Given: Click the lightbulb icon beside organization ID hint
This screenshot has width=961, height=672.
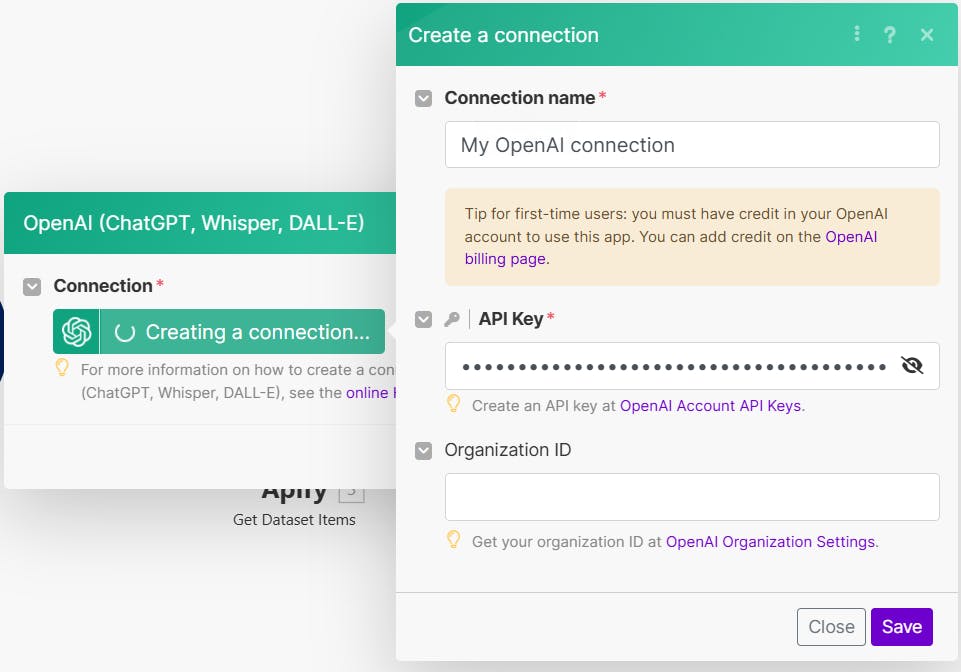Looking at the screenshot, I should (454, 539).
